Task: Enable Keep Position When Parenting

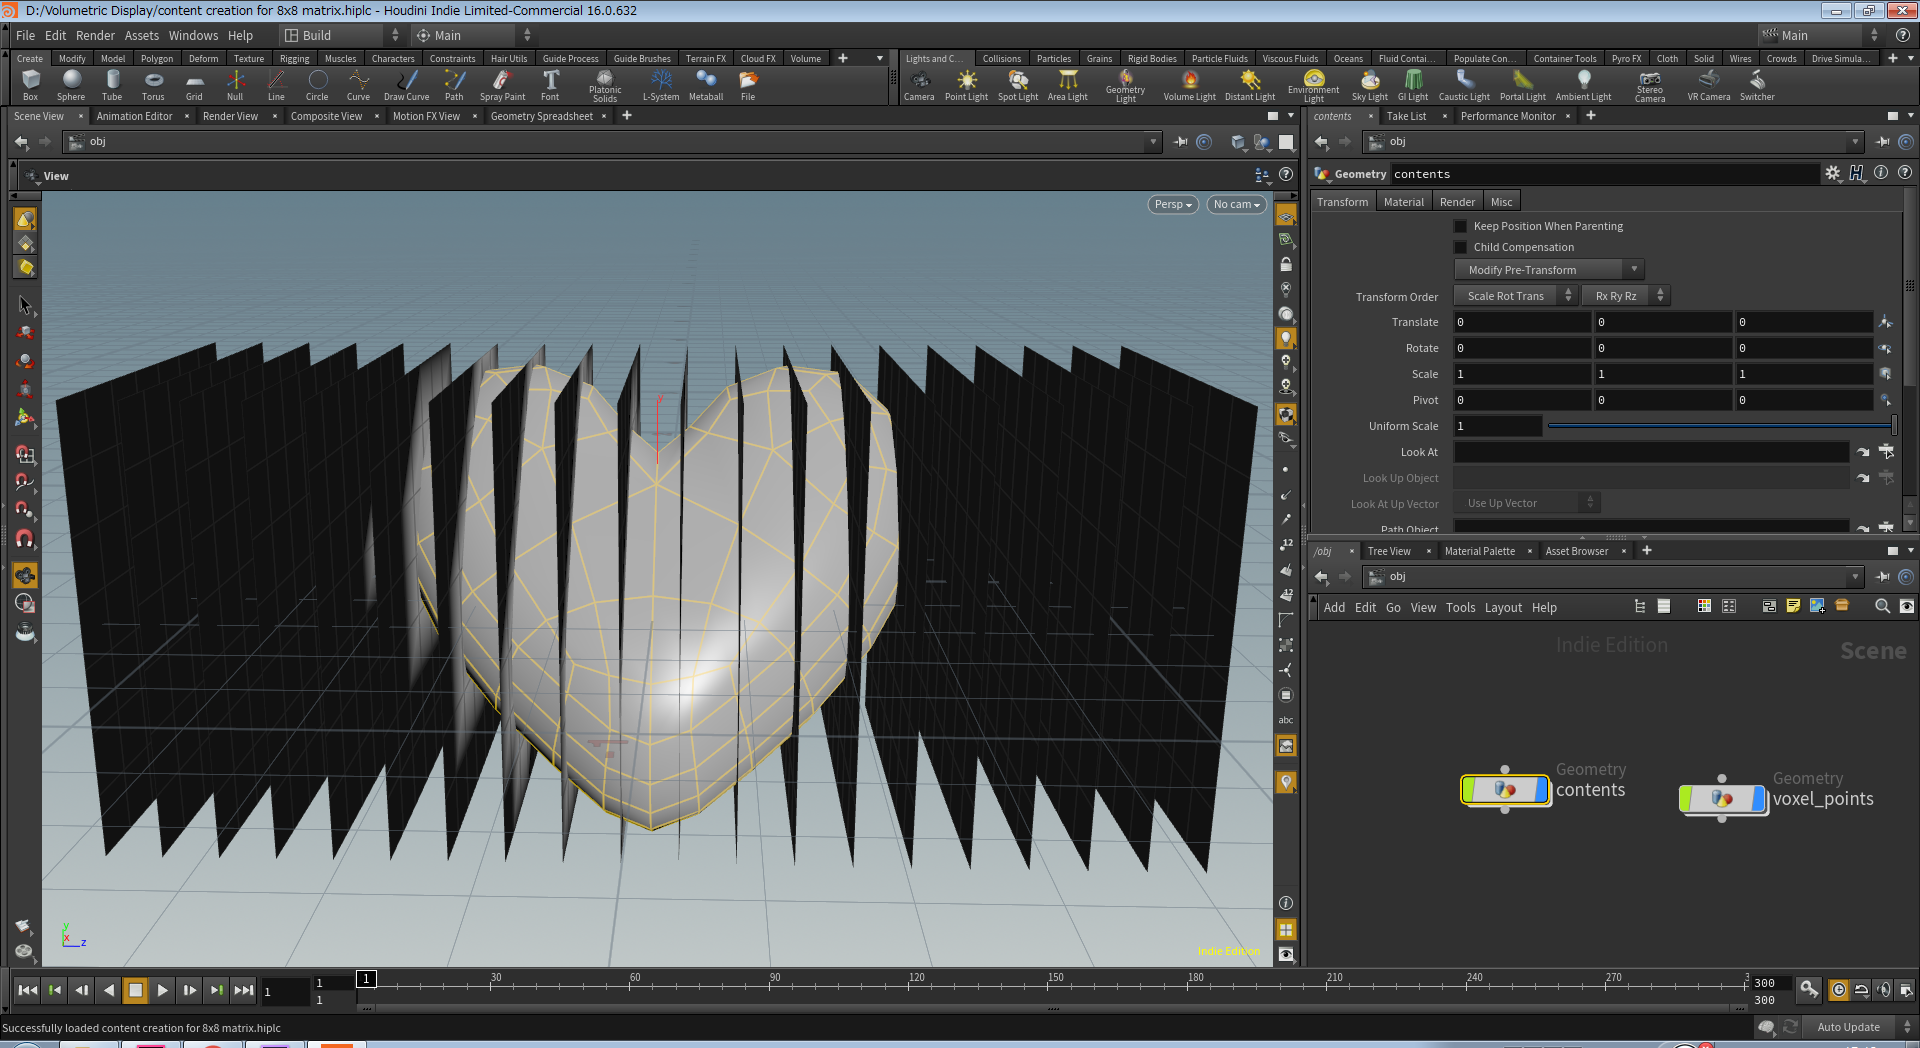Action: [x=1460, y=226]
